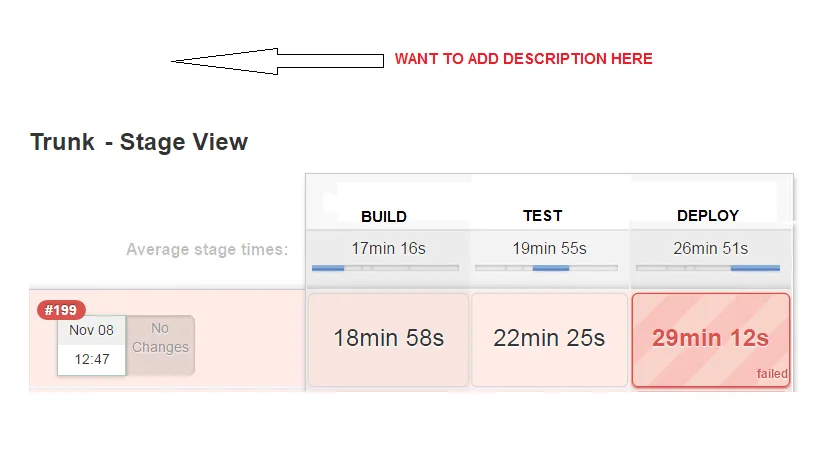Screen dimensions: 835x470
Task: Open the failed DEPLOY cell showing 29min 12s
Action: (710, 338)
